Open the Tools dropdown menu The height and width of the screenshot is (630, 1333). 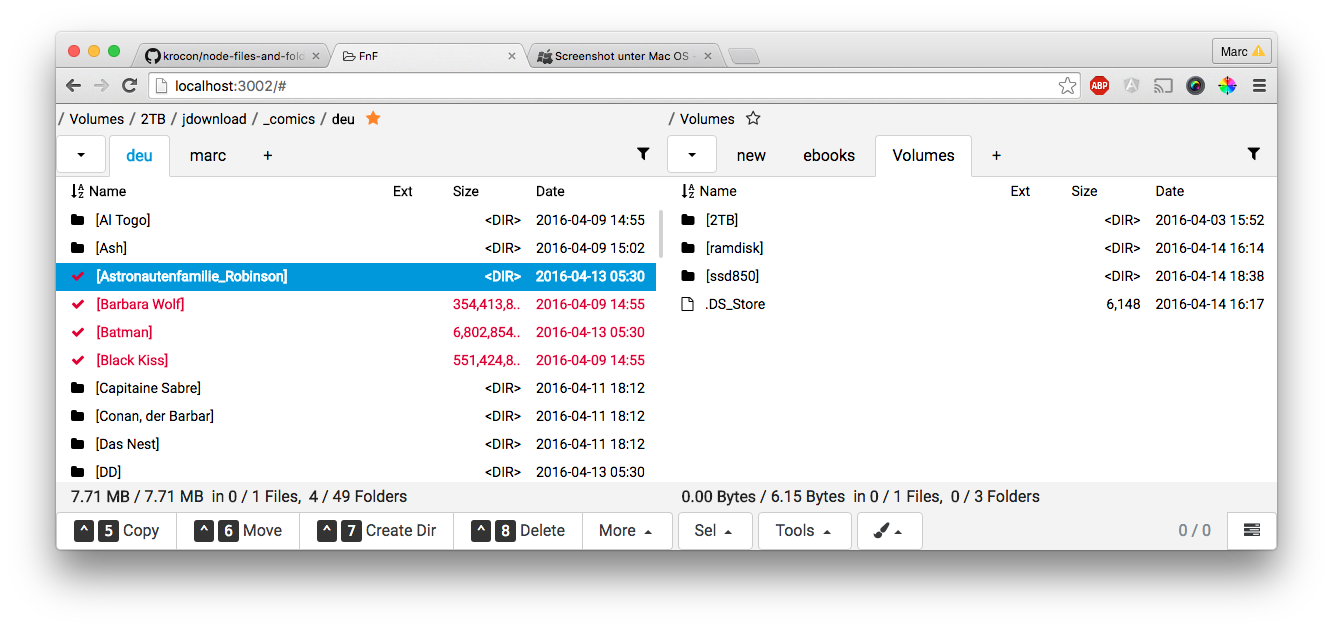click(804, 531)
